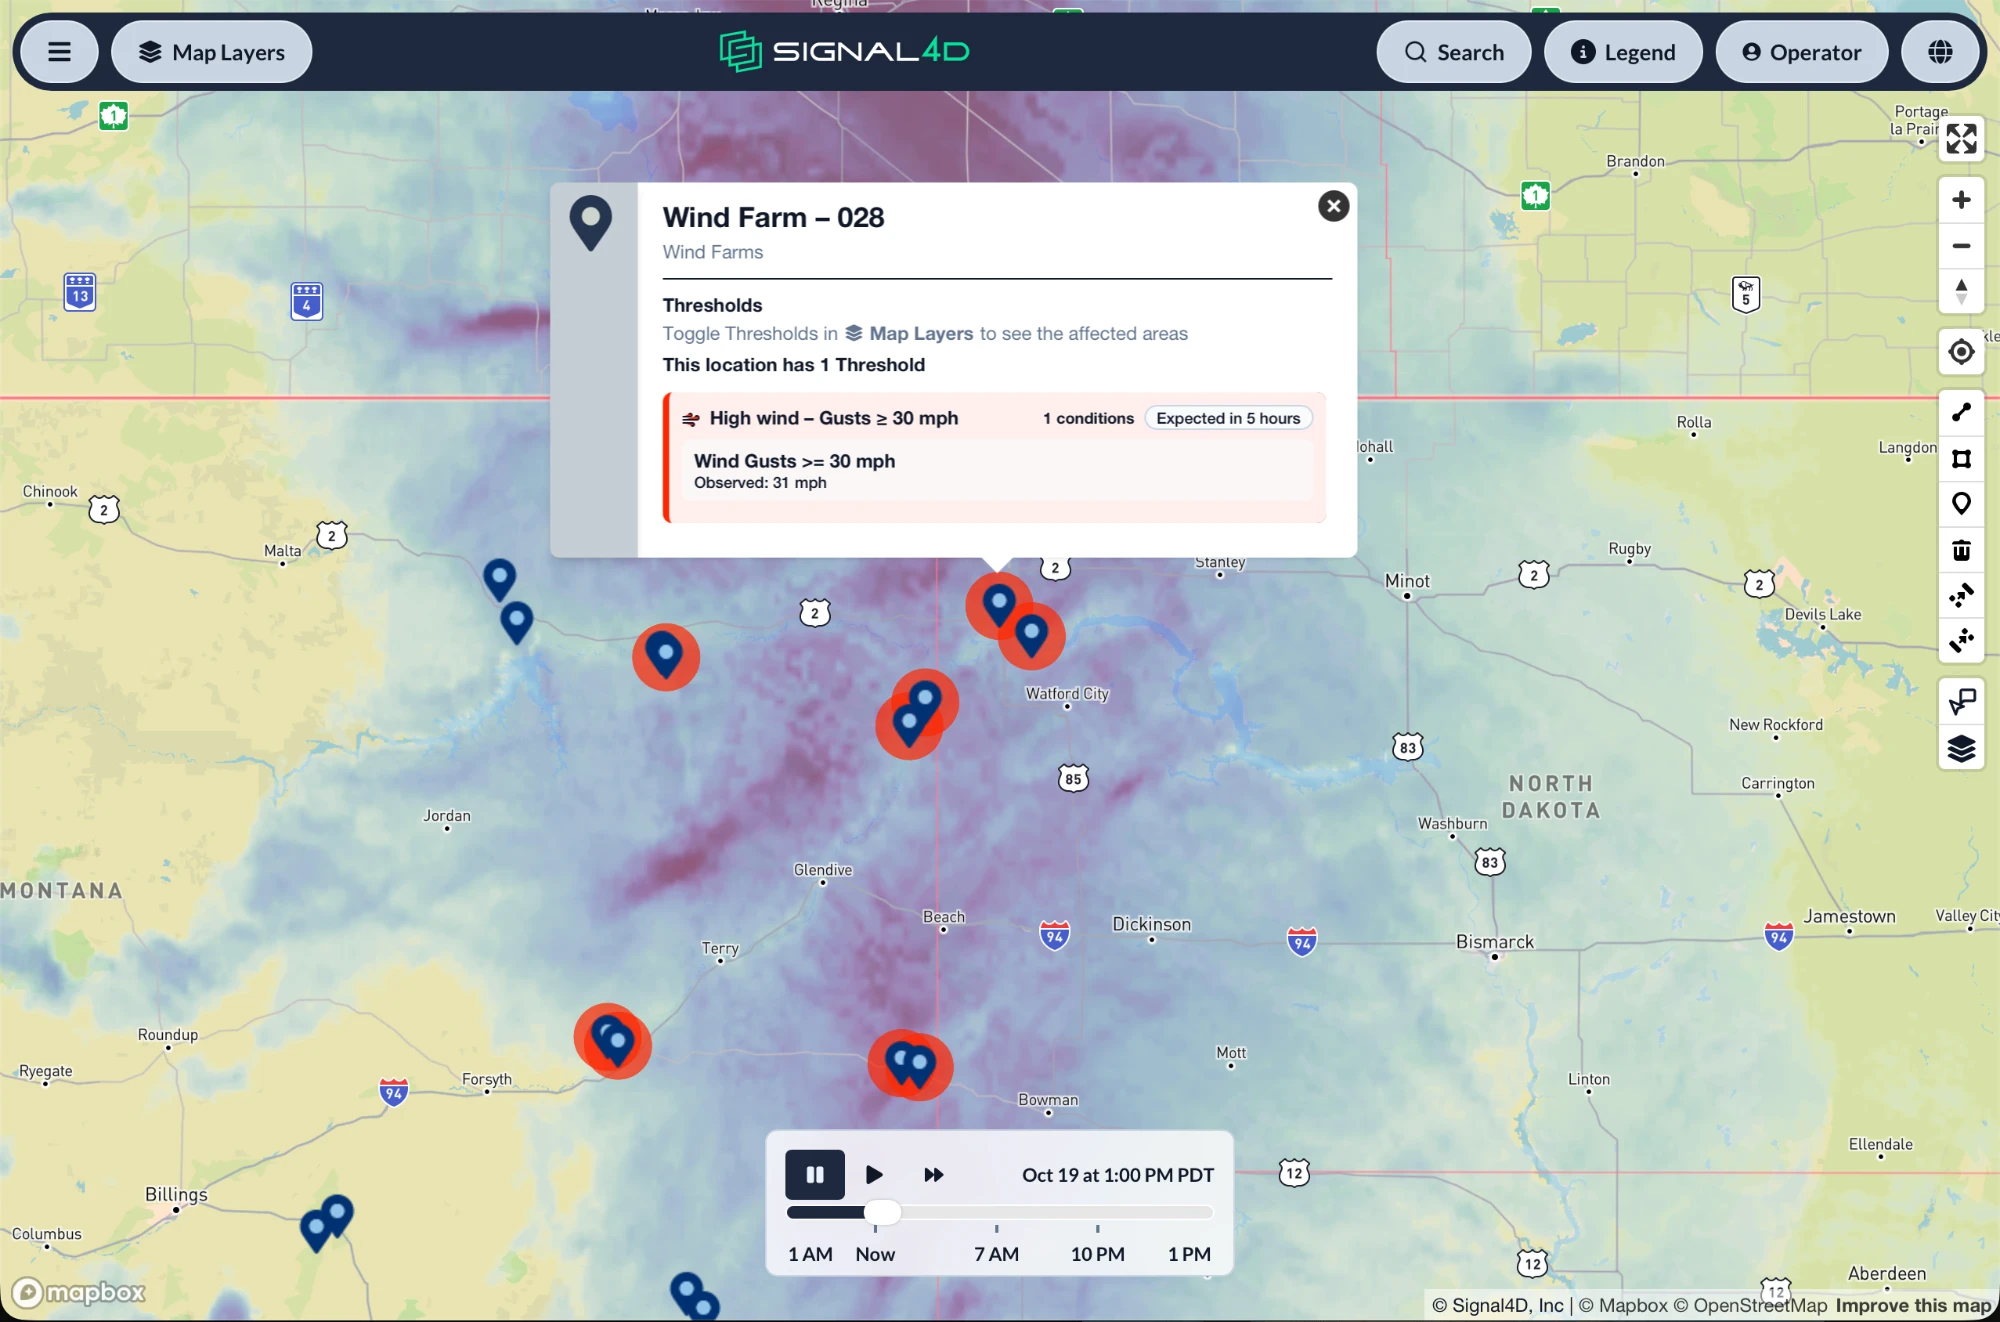This screenshot has height=1322, width=2000.
Task: Open the layers stack control
Action: pyautogui.click(x=1961, y=747)
